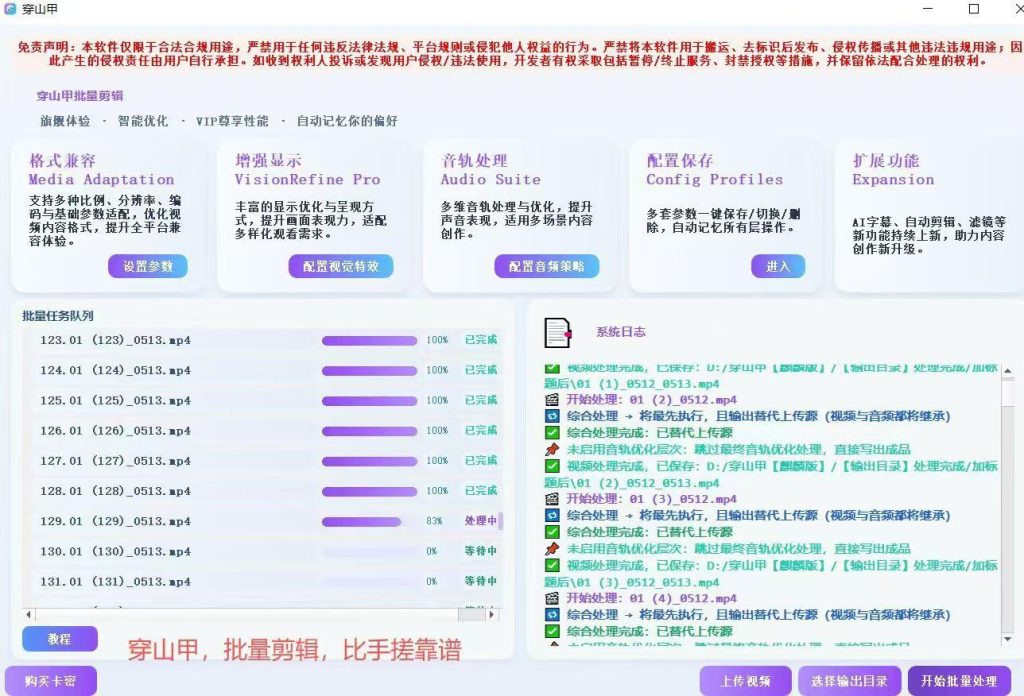Click 选择输出目录 button
This screenshot has height=696, width=1024.
(849, 681)
